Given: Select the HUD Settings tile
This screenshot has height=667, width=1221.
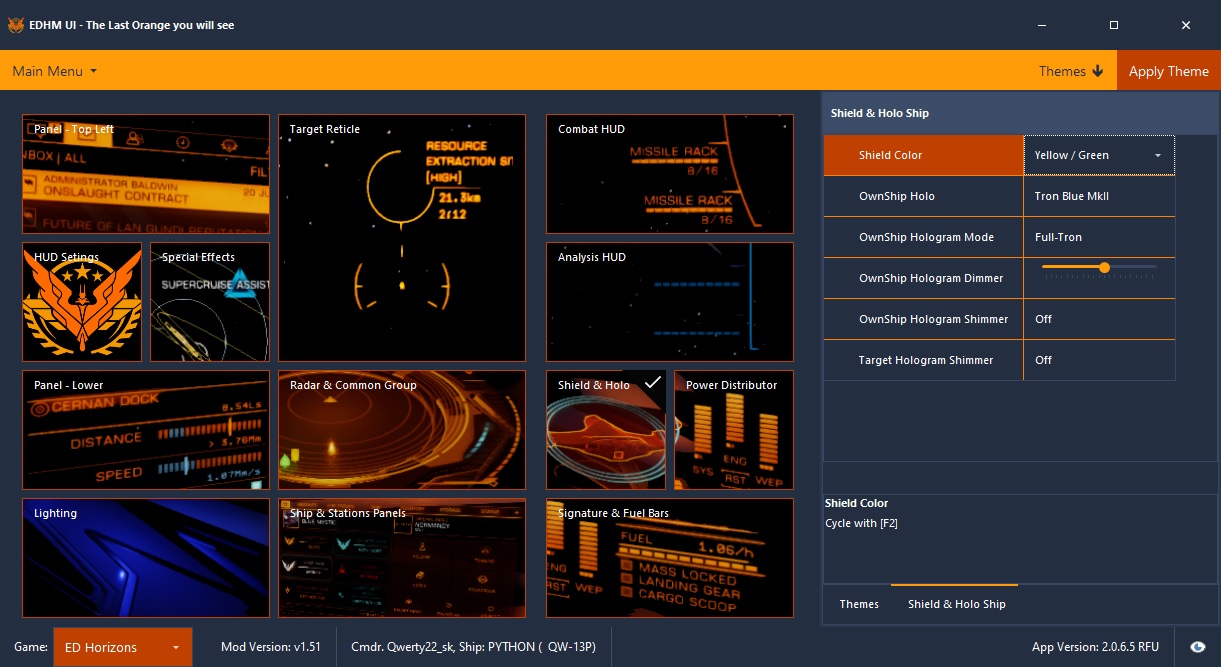Looking at the screenshot, I should [x=82, y=302].
